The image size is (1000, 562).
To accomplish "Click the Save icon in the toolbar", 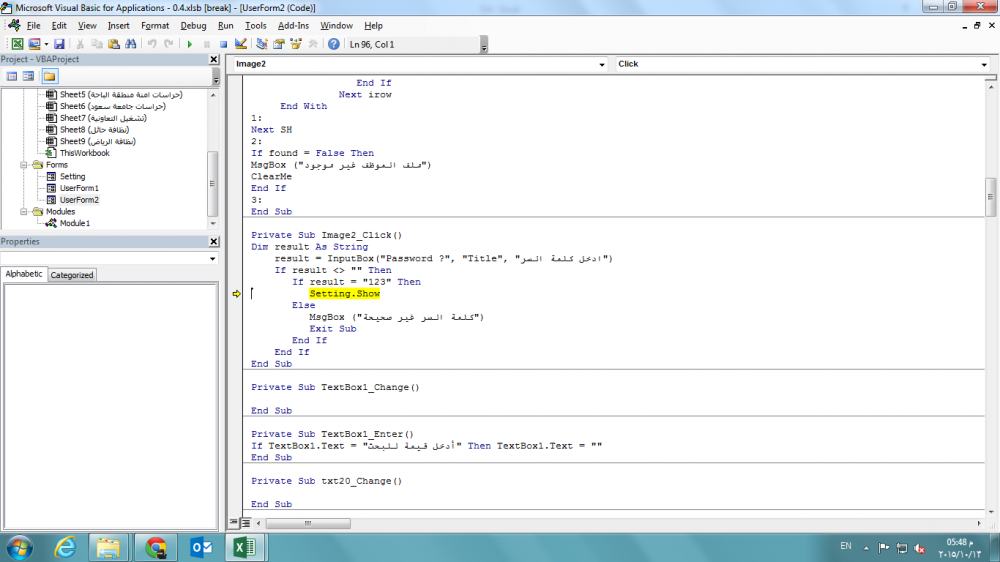I will point(59,44).
